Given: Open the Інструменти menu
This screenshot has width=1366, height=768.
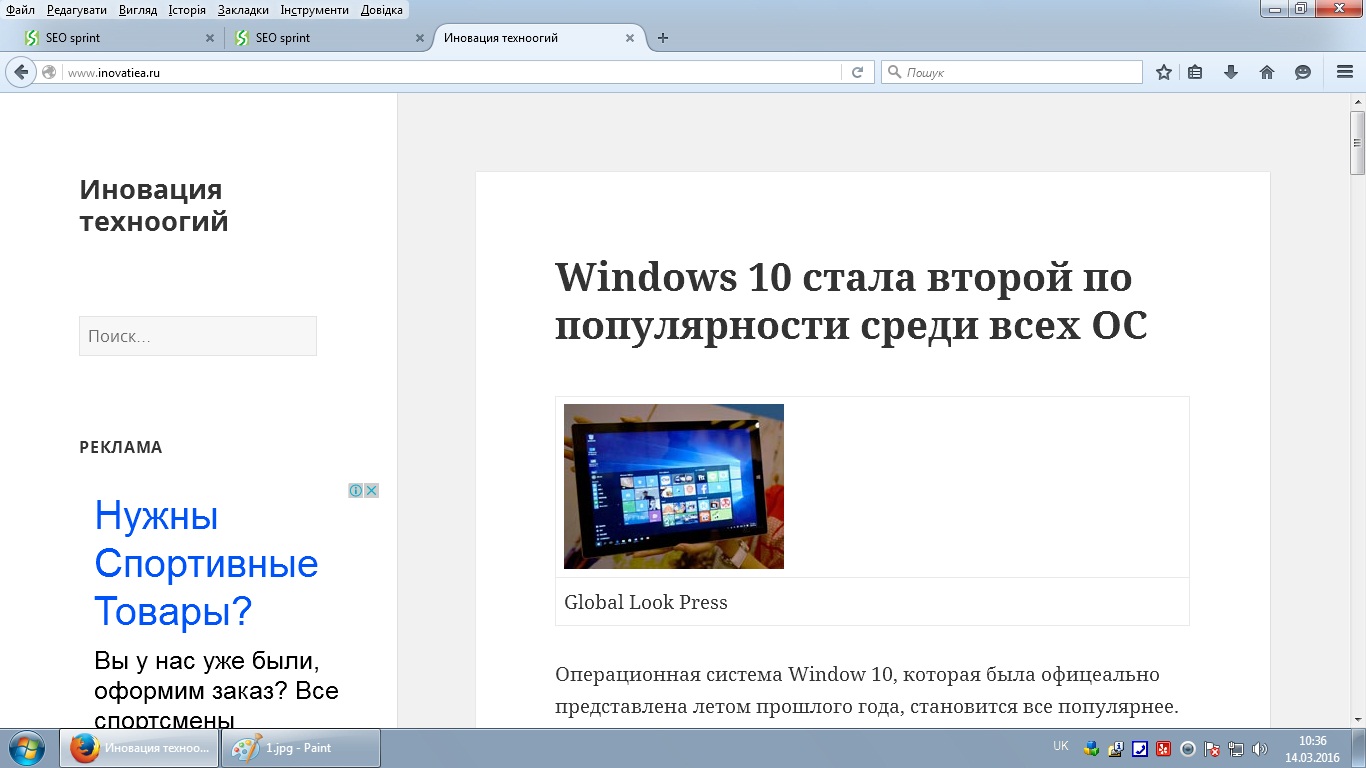Looking at the screenshot, I should point(315,10).
